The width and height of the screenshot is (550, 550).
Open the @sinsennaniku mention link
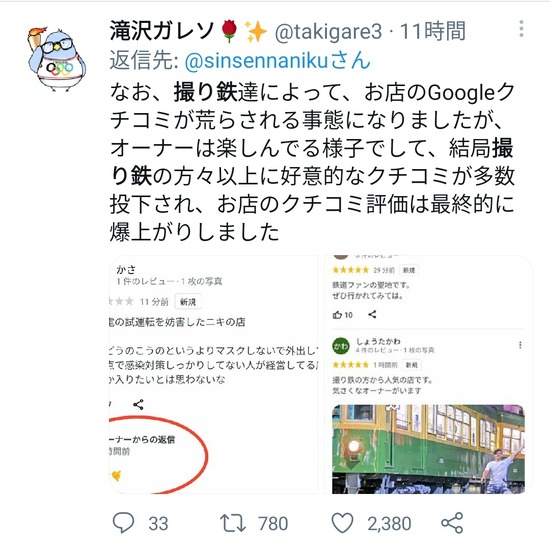(x=277, y=61)
